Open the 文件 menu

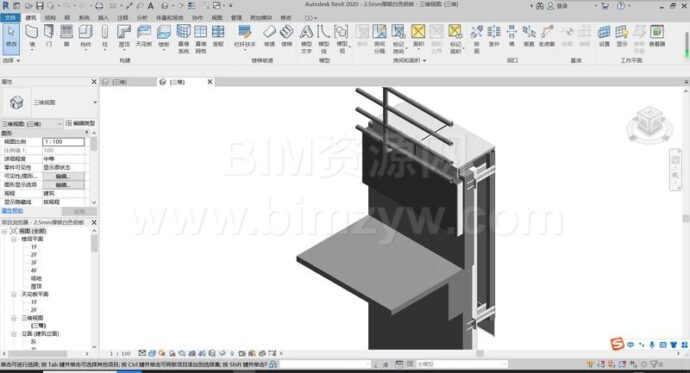[x=10, y=18]
